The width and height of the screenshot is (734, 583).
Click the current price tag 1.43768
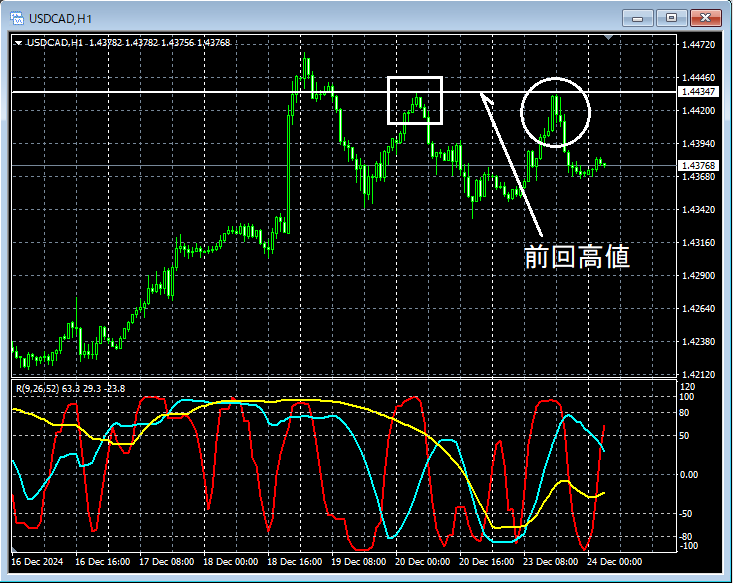[x=698, y=165]
